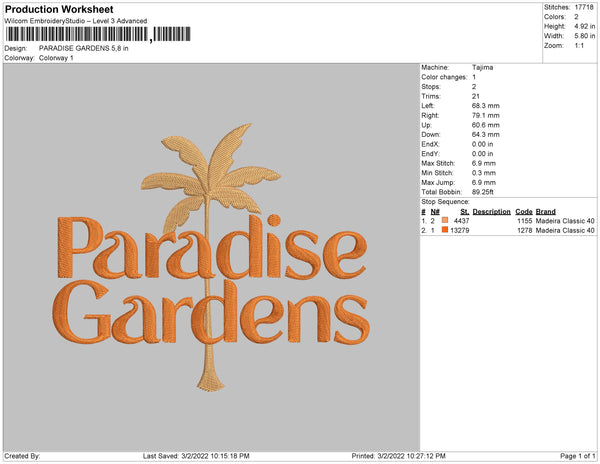600x464 pixels.
Task: Click the design name 'PARADISE GARDENS 5,8 in'
Action: click(x=83, y=49)
